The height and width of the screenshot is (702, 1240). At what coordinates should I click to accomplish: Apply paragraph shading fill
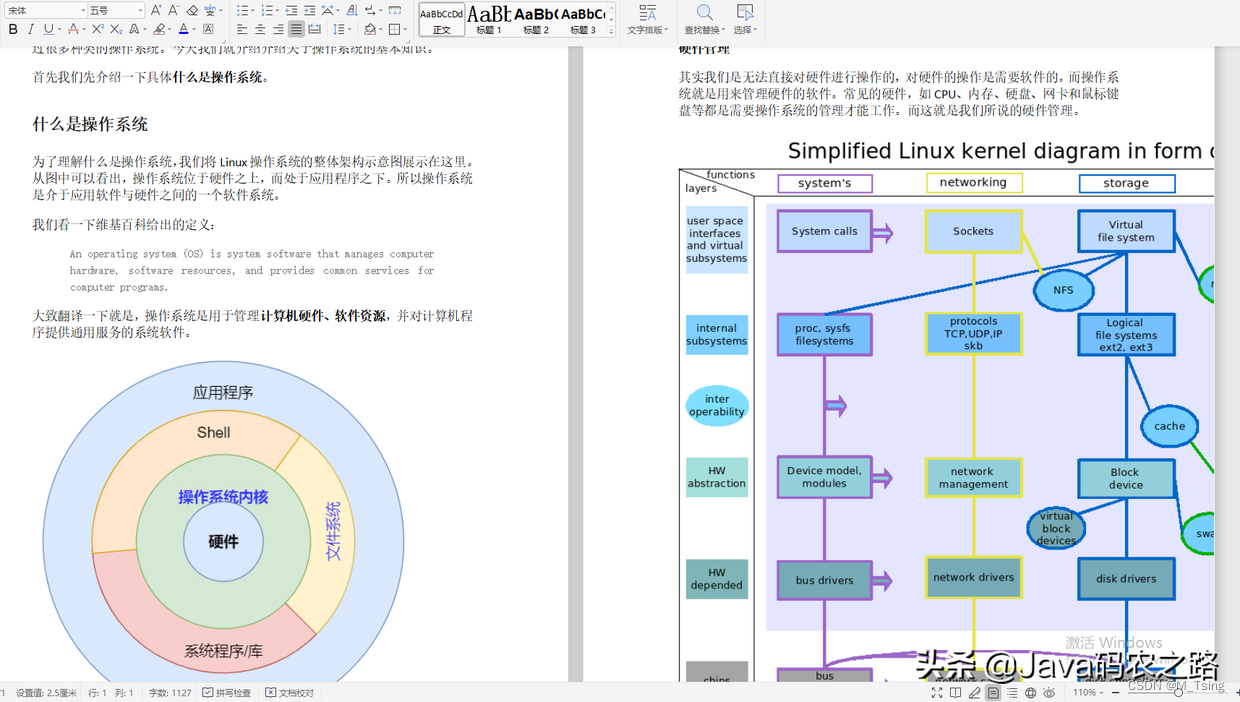(370, 29)
